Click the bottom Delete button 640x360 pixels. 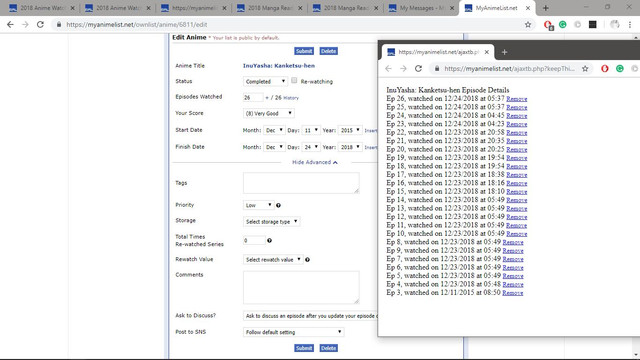[x=329, y=348]
